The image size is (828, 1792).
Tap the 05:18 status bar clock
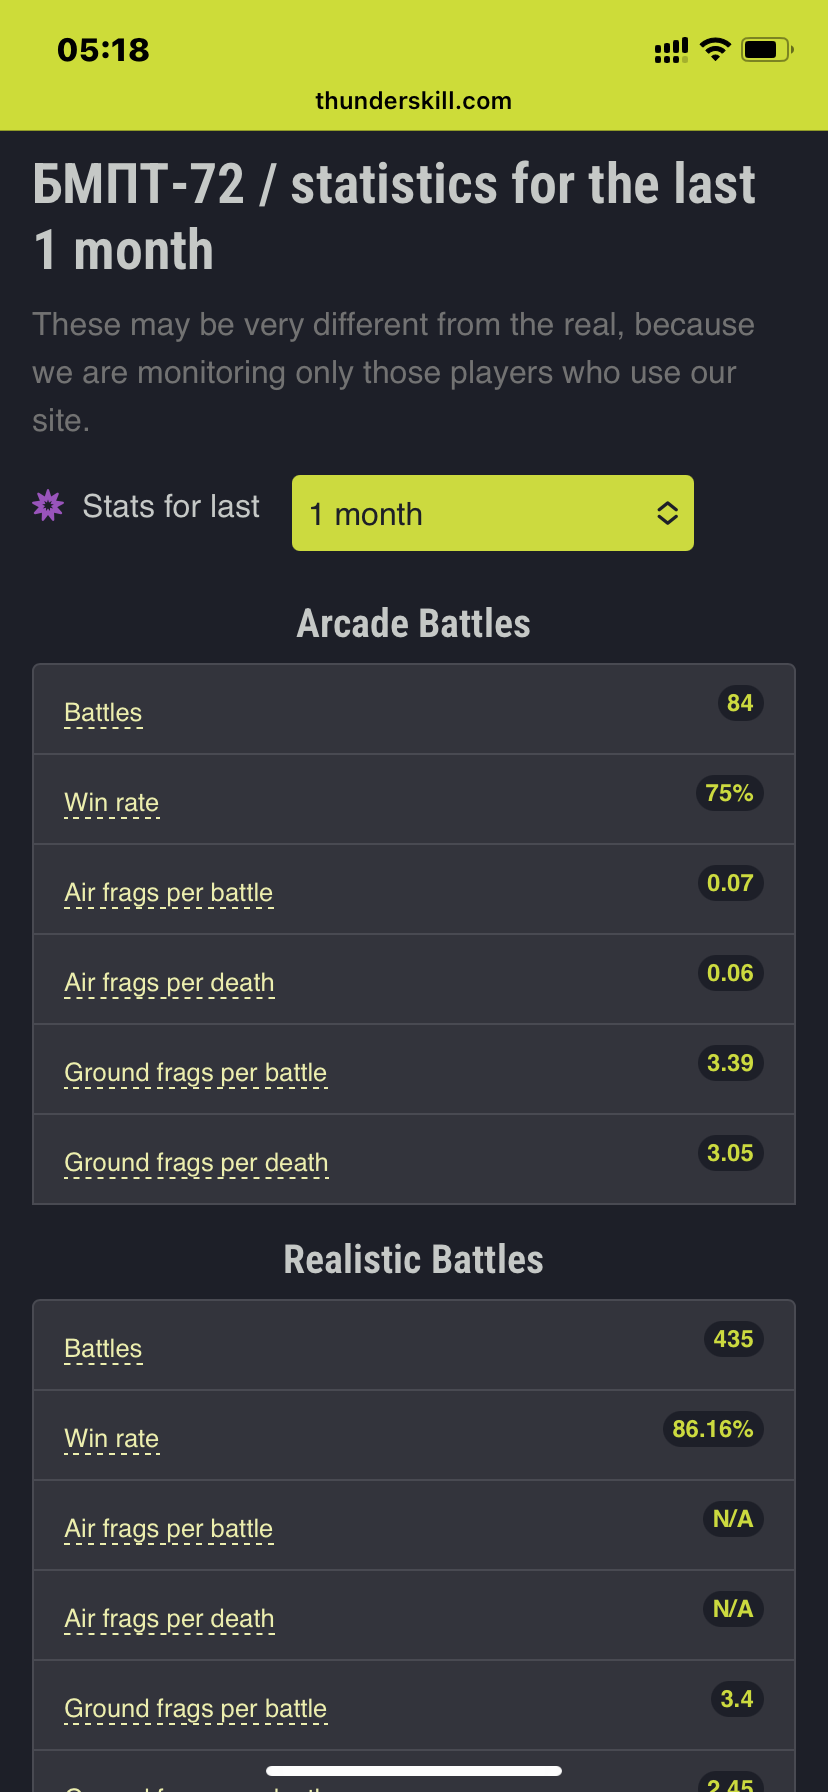103,50
